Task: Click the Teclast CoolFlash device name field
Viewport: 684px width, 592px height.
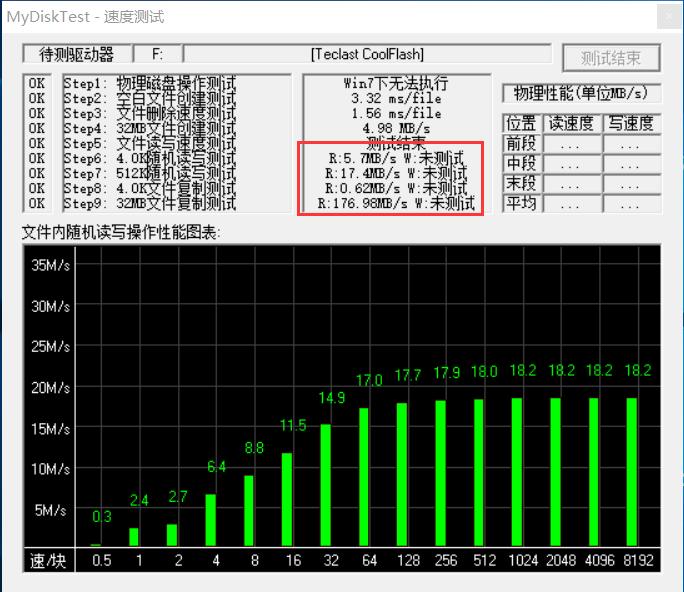Action: (367, 54)
